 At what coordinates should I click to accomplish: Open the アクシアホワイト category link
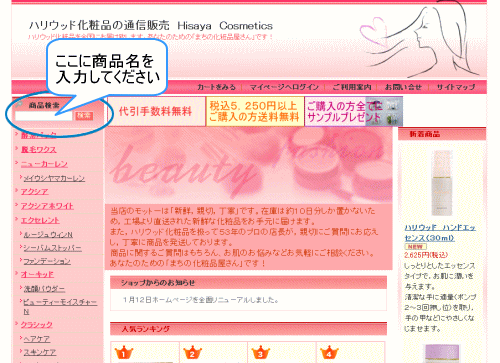(47, 206)
